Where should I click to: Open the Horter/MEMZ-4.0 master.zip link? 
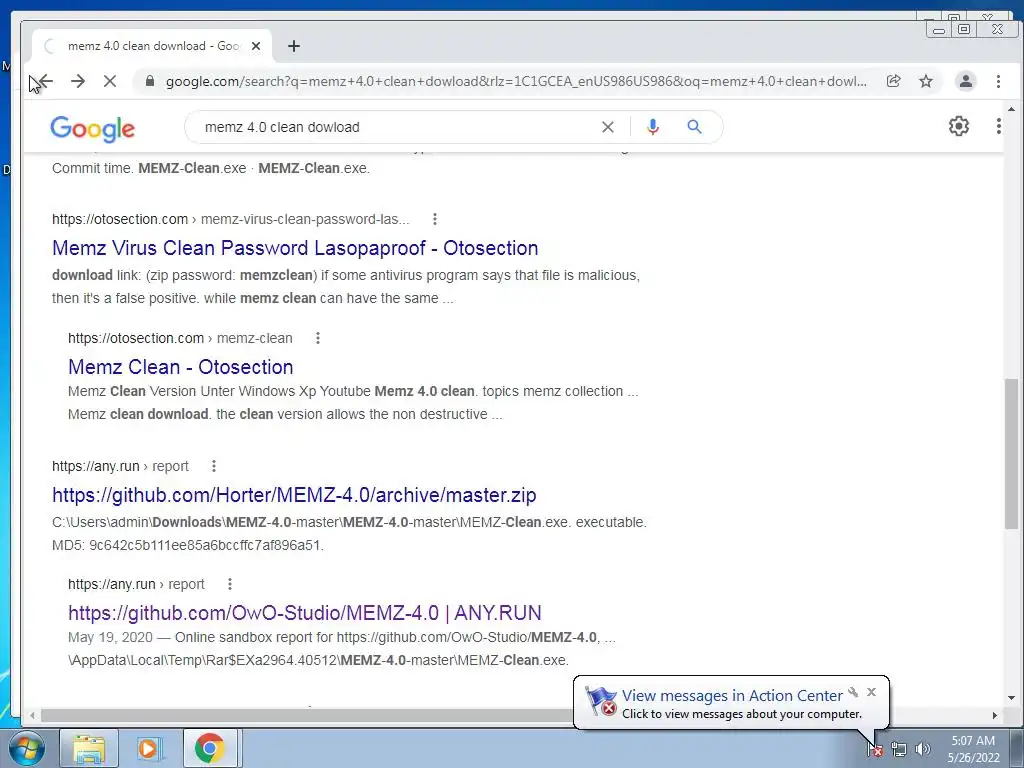click(295, 495)
